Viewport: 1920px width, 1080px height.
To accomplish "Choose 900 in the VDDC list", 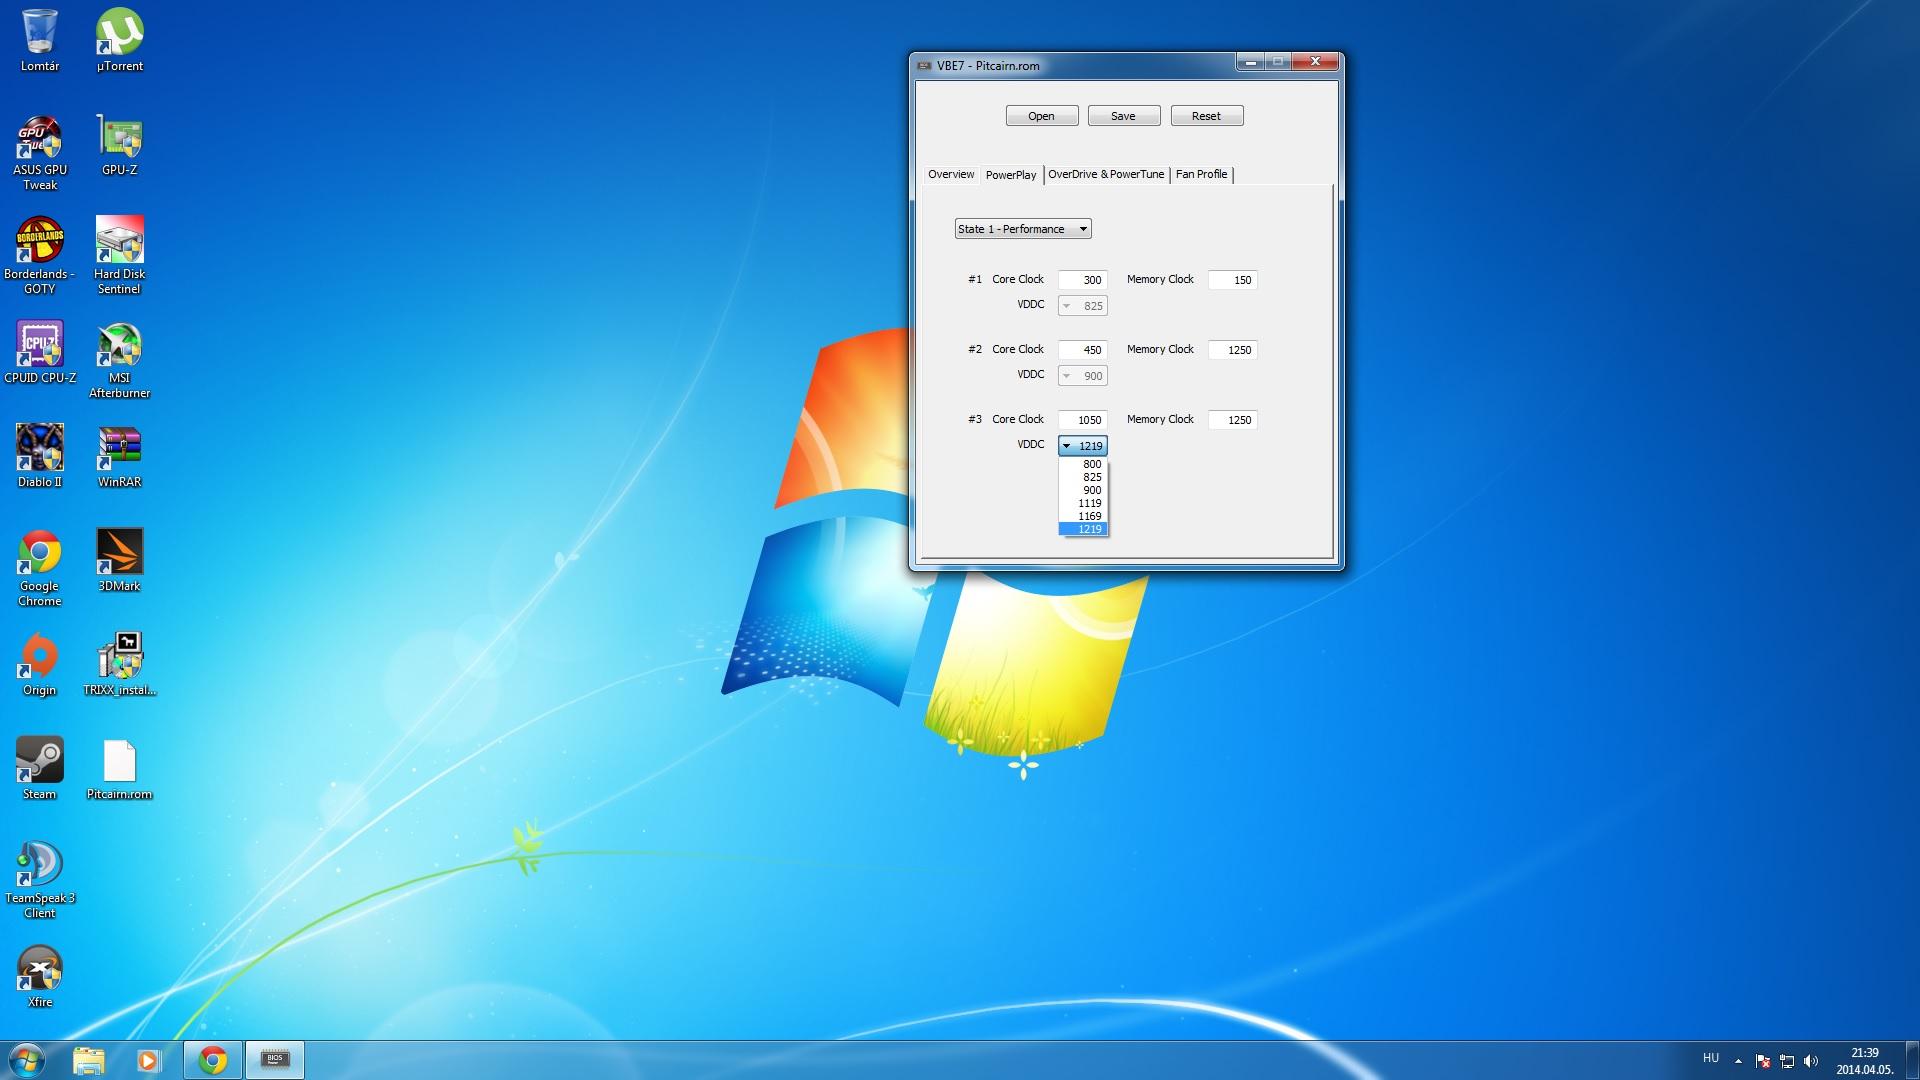I will click(x=1083, y=490).
